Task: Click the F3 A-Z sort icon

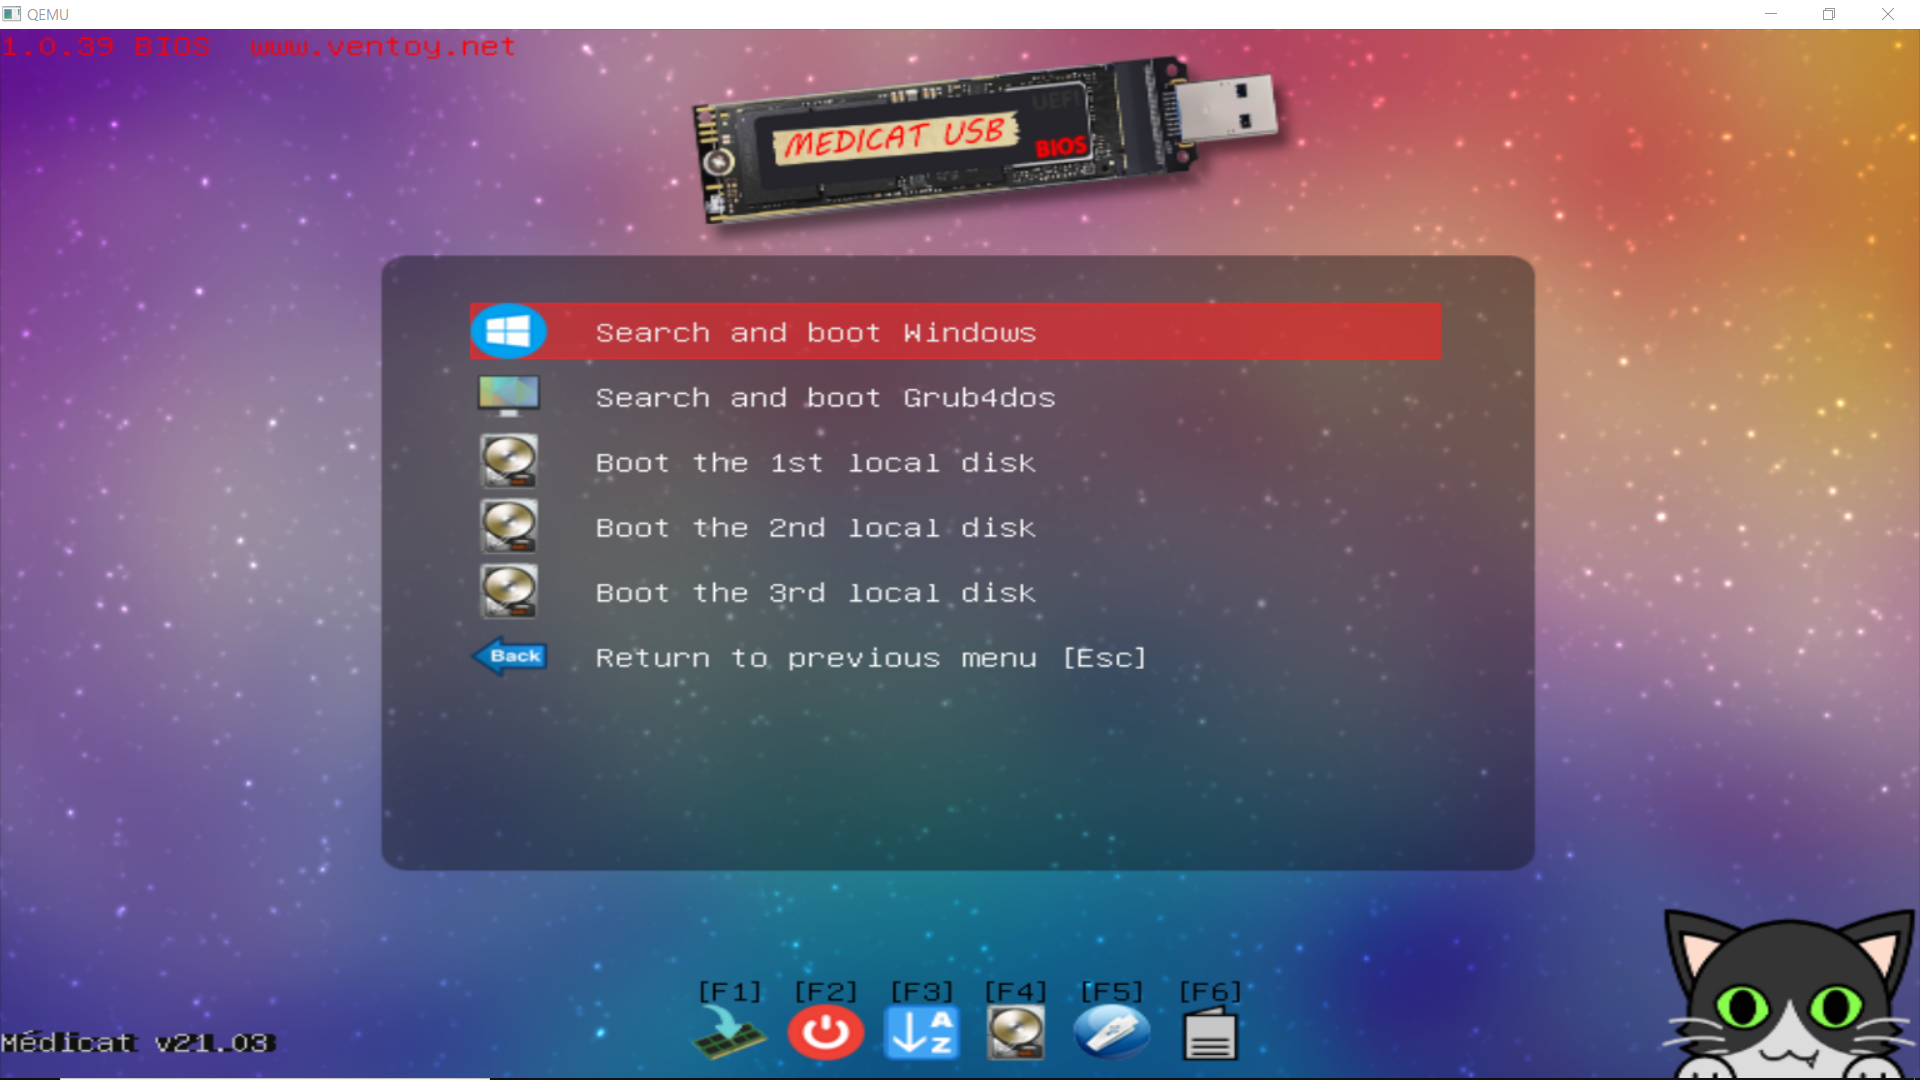Action: pyautogui.click(x=921, y=1033)
